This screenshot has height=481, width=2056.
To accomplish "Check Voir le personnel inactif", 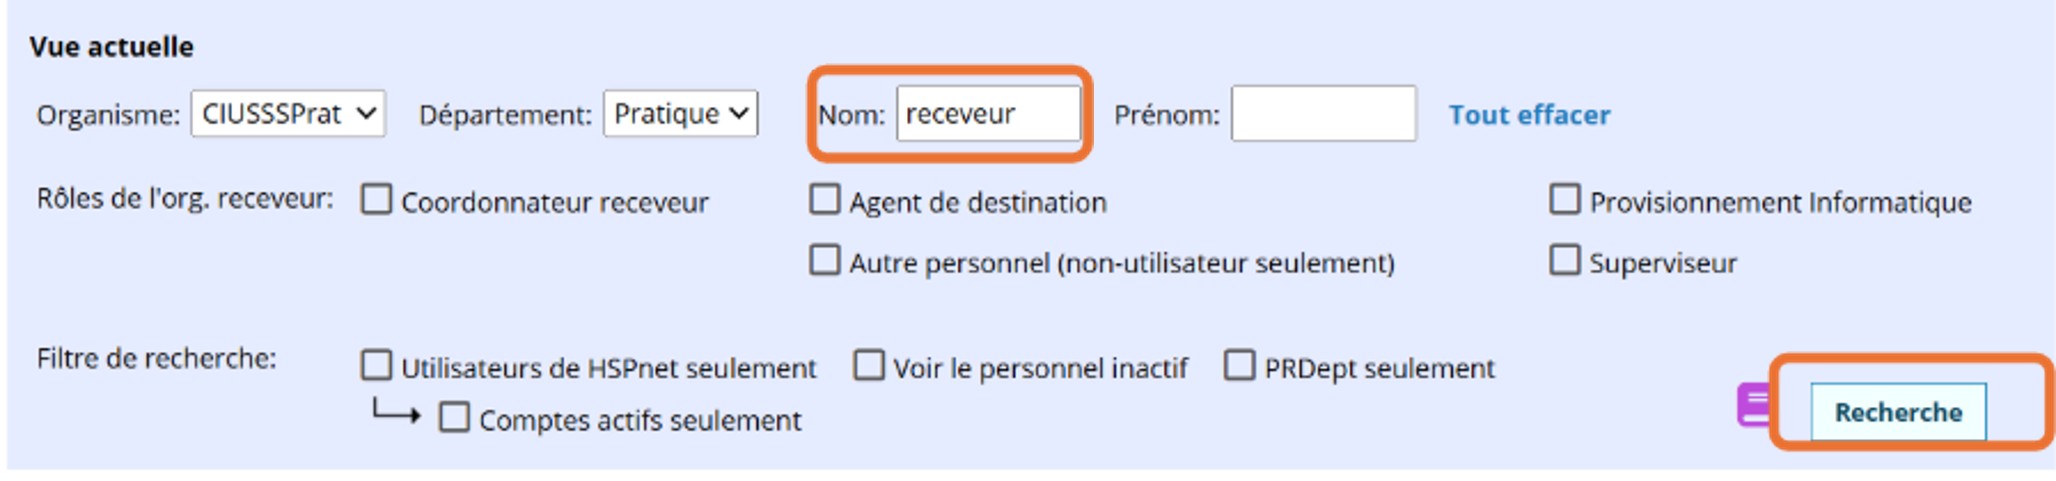I will click(869, 366).
